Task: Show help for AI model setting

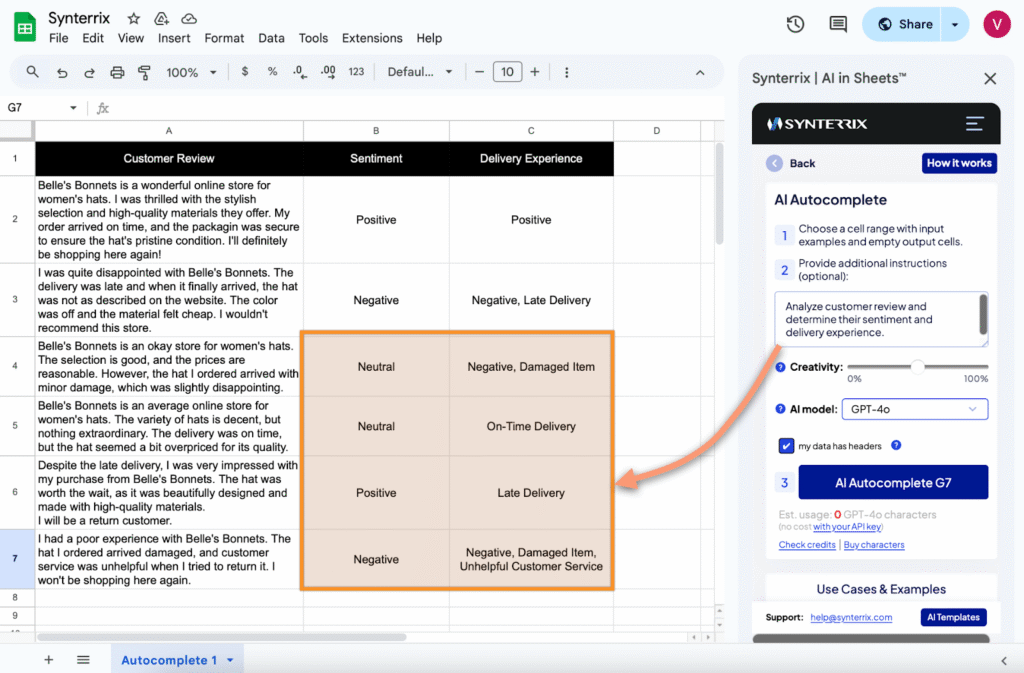Action: click(x=780, y=409)
